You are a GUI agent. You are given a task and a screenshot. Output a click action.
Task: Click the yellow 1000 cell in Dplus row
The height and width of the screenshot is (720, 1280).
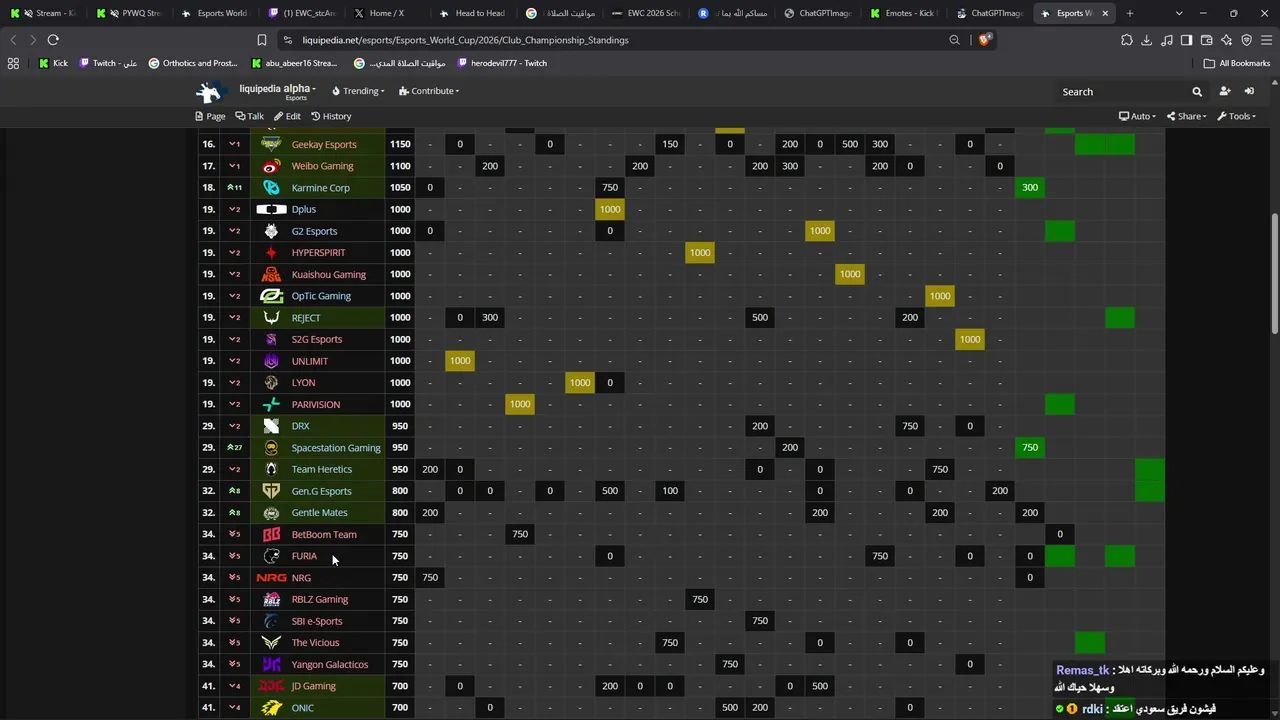pos(610,209)
